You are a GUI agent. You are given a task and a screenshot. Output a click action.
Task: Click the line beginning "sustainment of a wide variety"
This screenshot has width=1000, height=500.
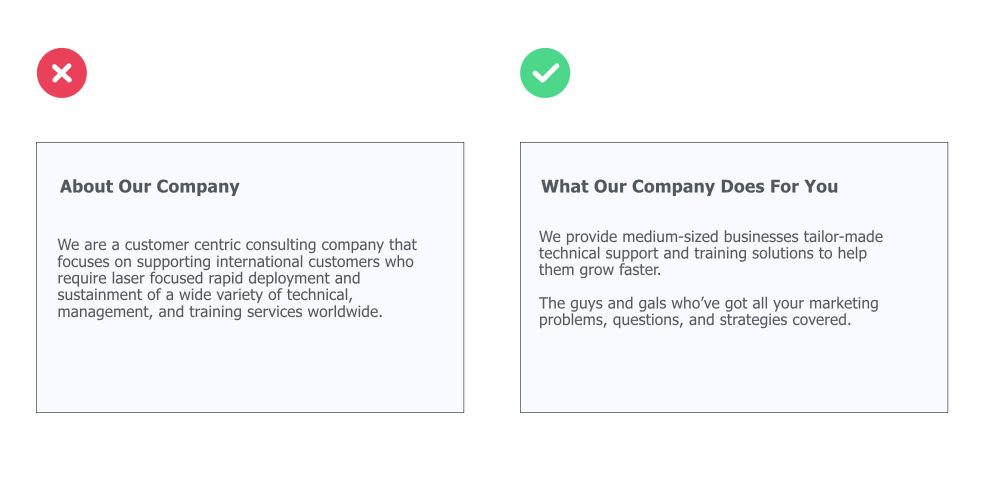coord(205,295)
